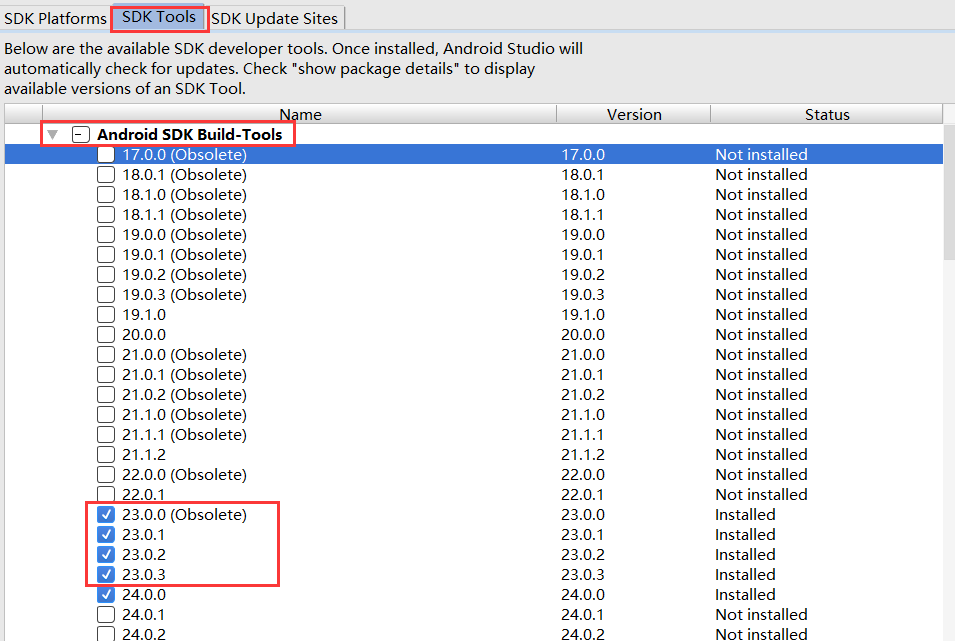Click version cell '23.0.2'
The width and height of the screenshot is (955, 641).
point(583,554)
